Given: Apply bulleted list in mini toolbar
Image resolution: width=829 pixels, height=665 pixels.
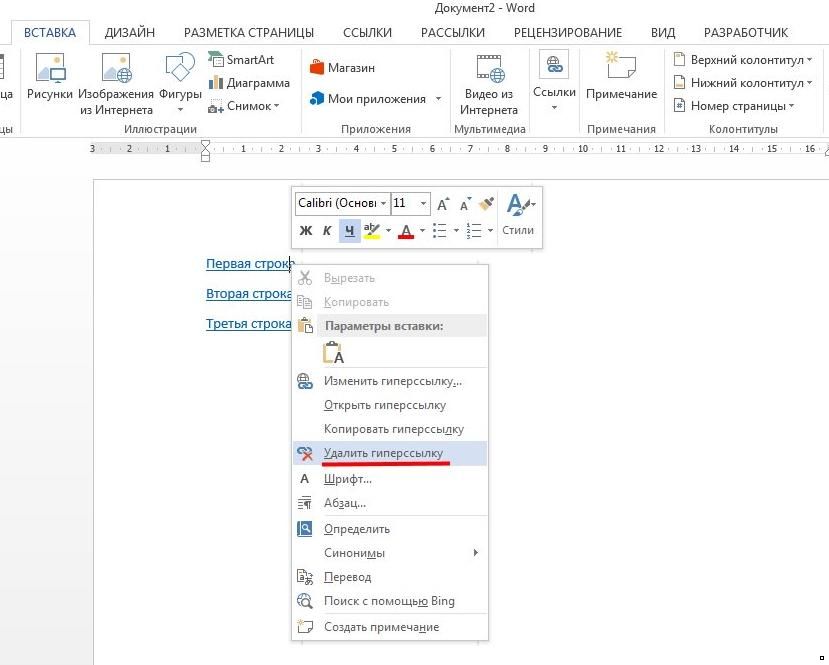Looking at the screenshot, I should [x=440, y=230].
